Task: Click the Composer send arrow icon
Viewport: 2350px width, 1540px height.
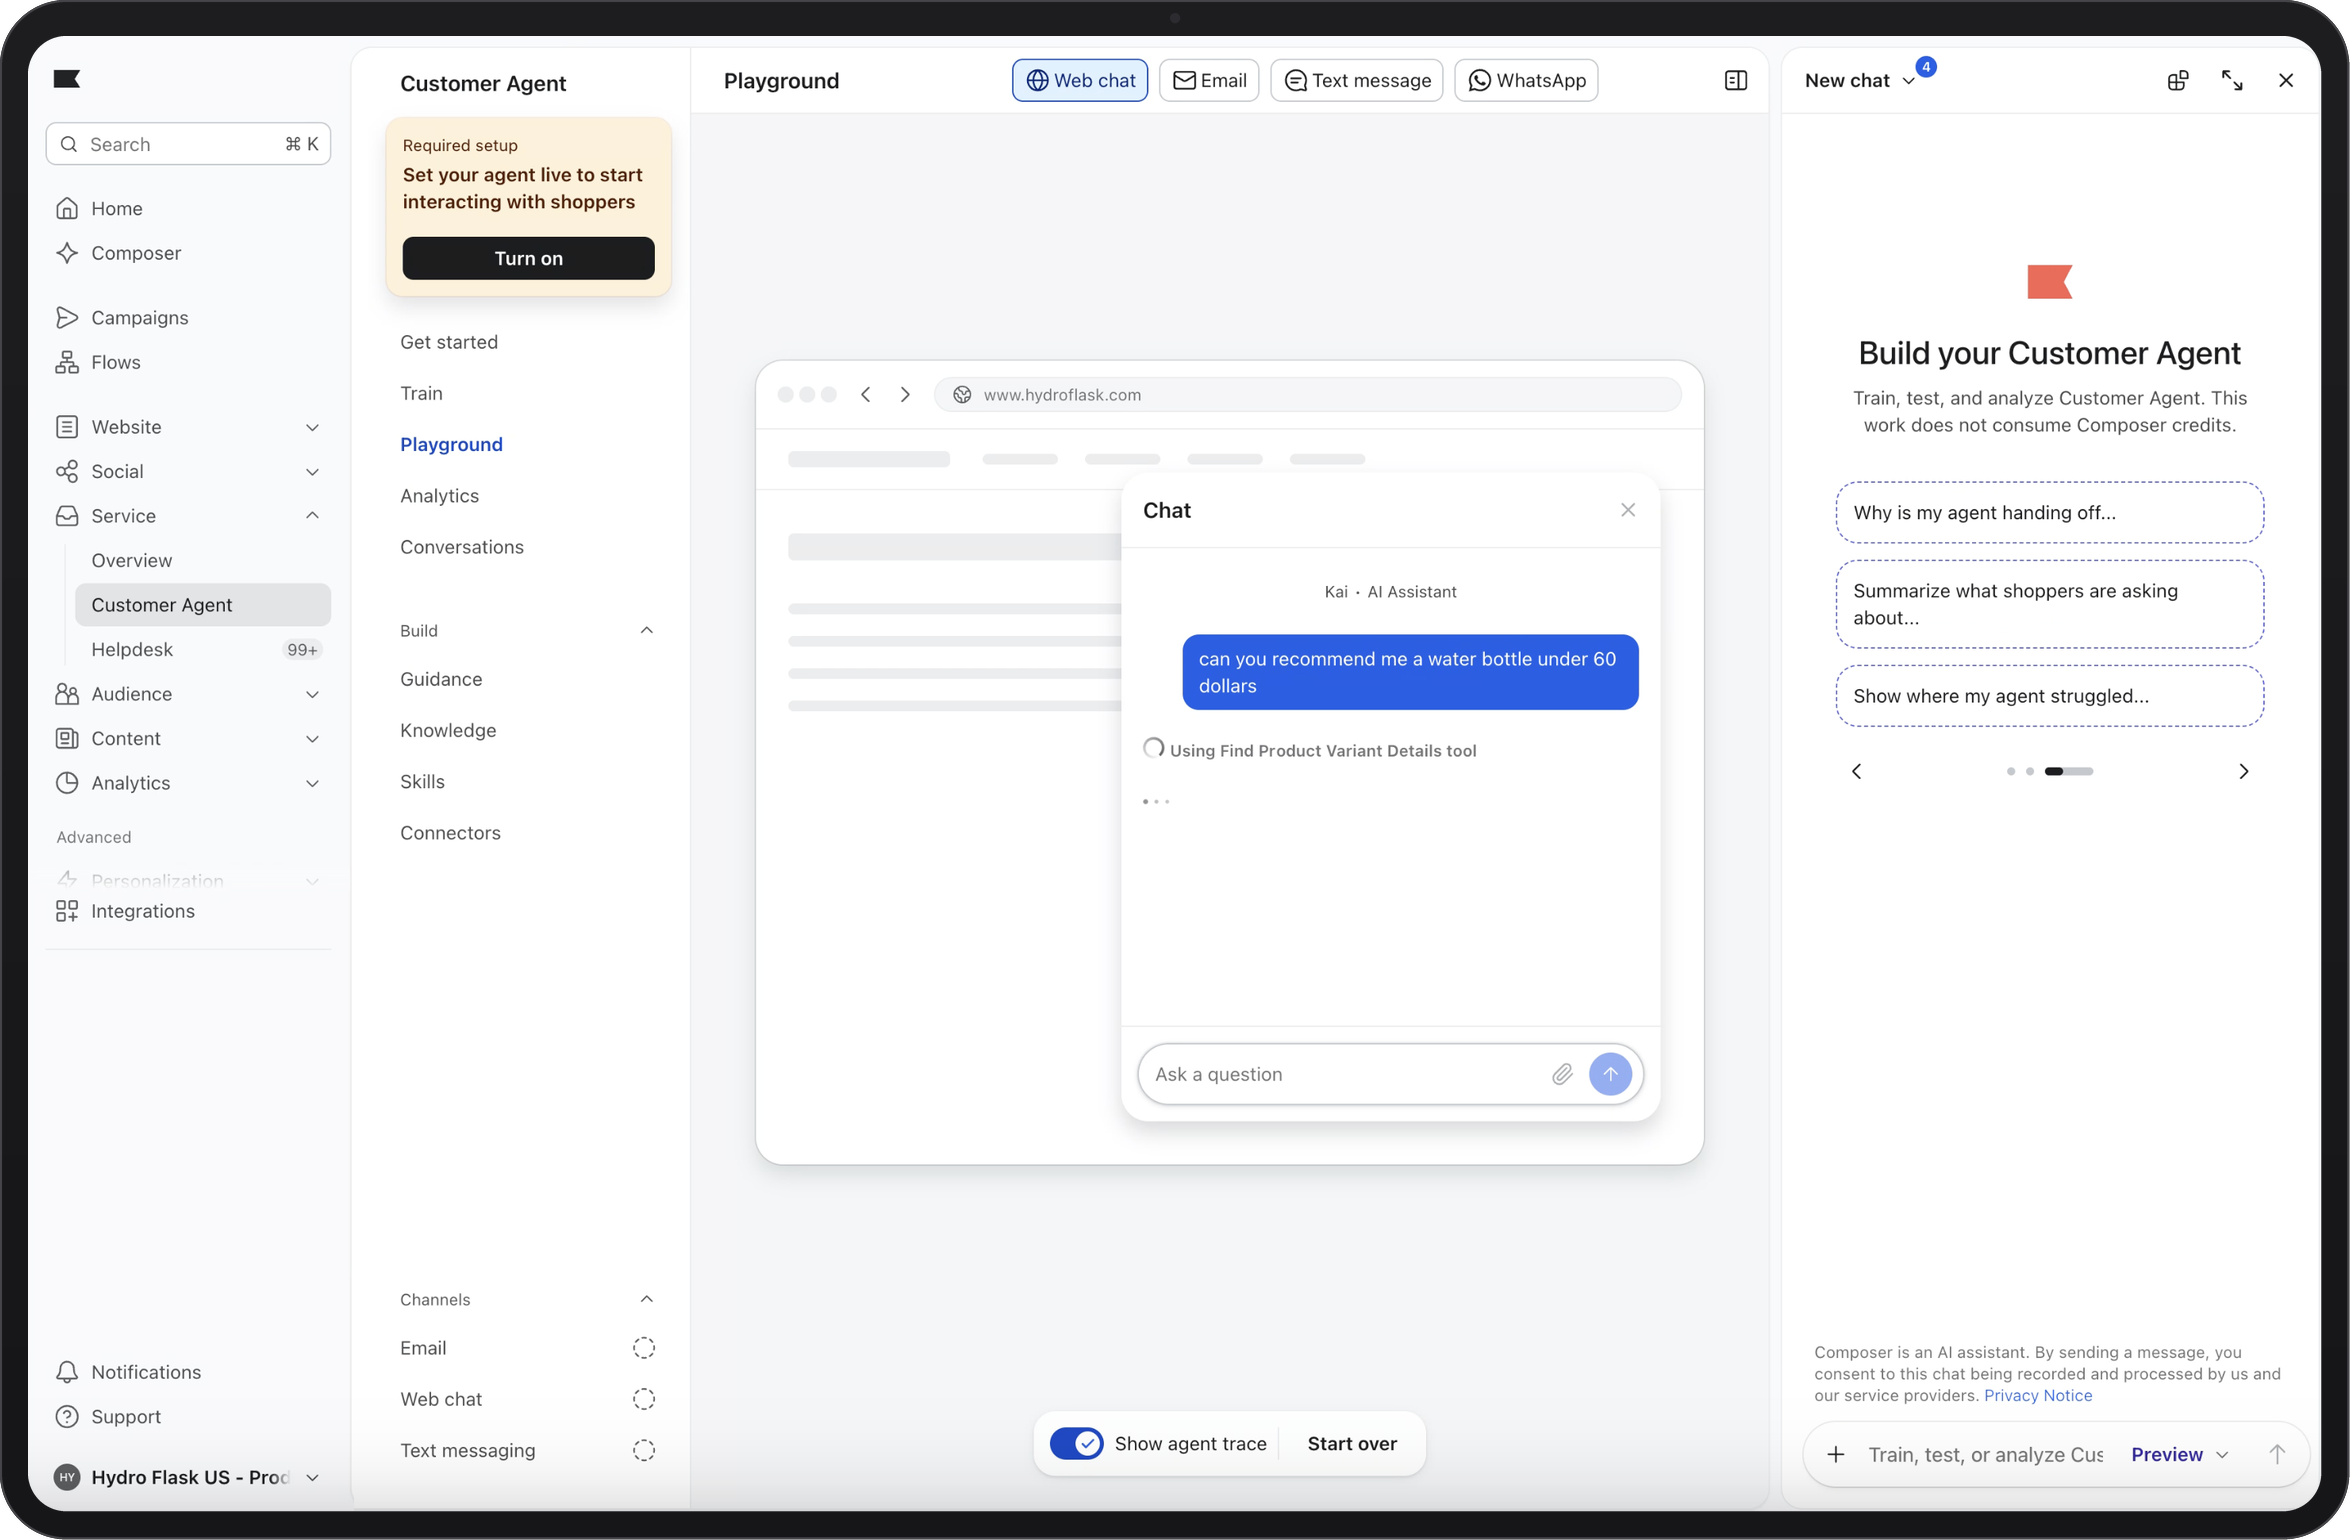Action: [2277, 1454]
